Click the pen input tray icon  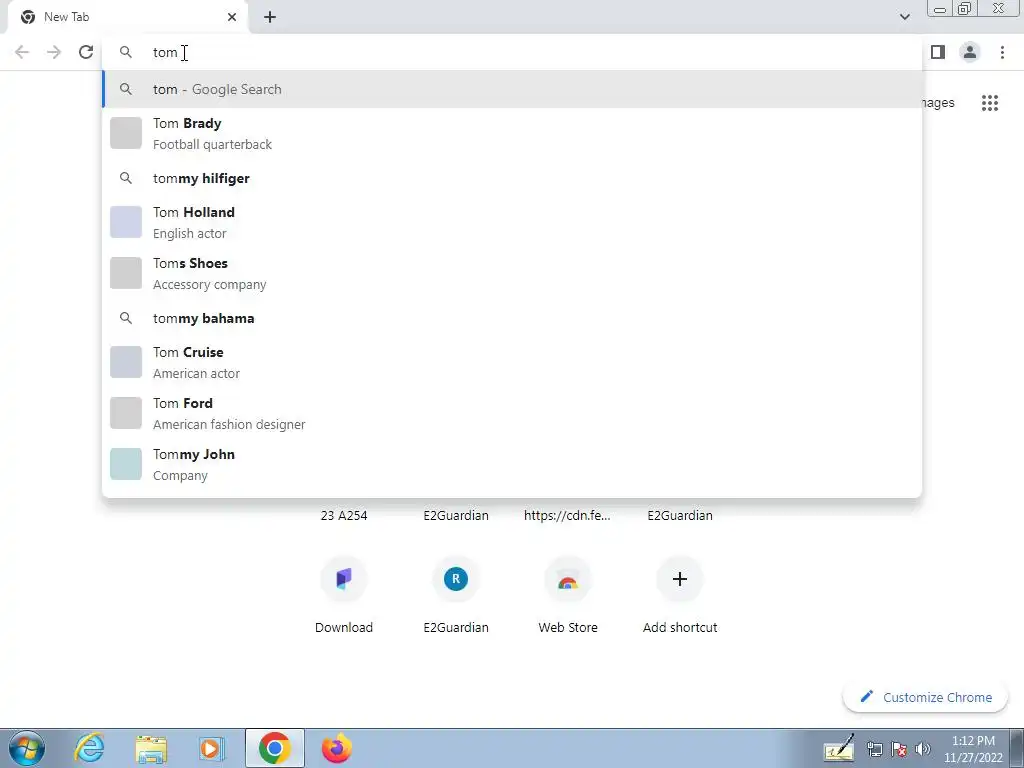click(x=839, y=748)
